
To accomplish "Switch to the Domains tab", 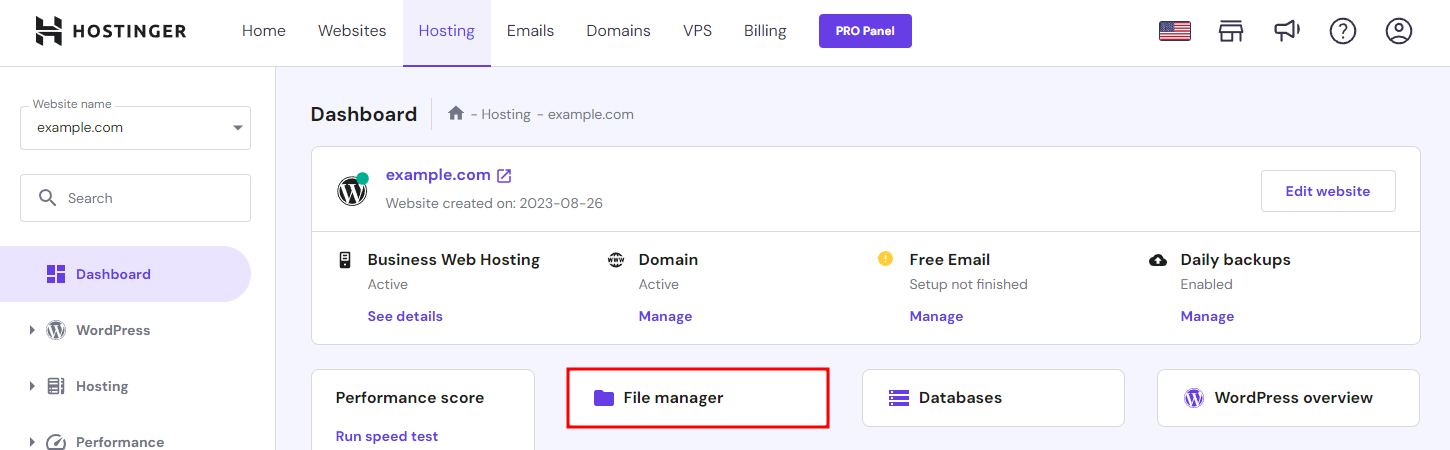I will [x=618, y=31].
